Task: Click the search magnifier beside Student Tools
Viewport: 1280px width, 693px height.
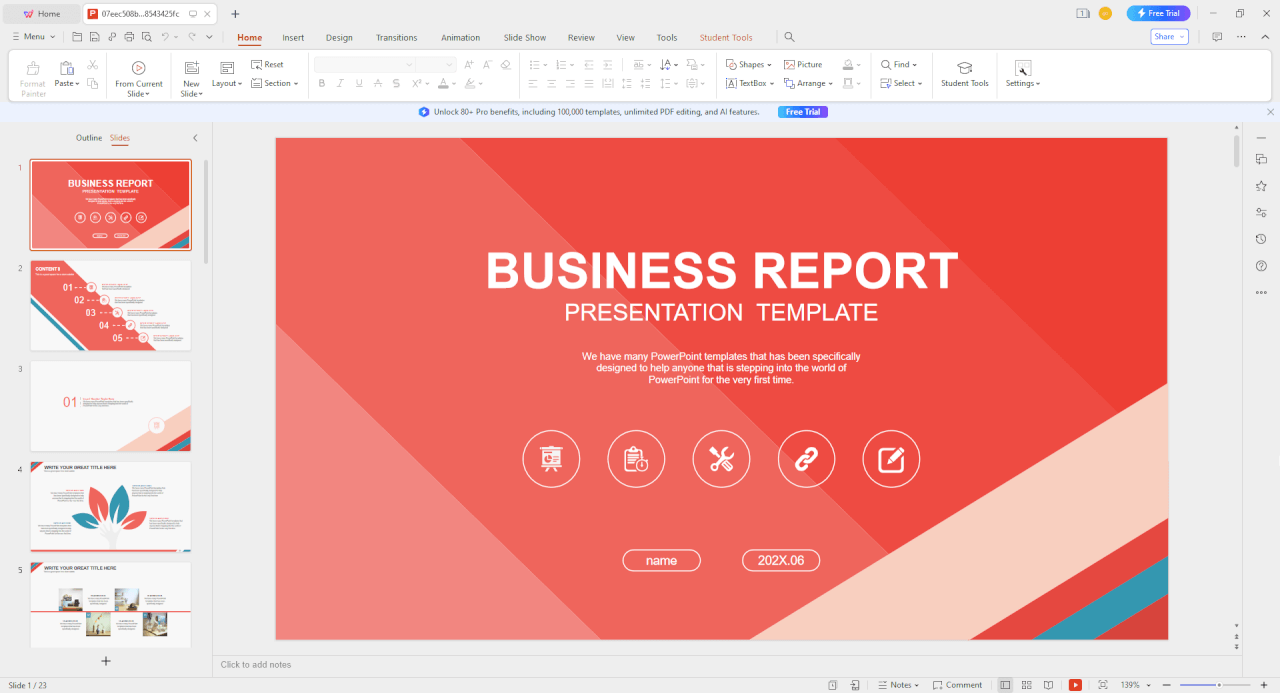Action: pyautogui.click(x=789, y=37)
